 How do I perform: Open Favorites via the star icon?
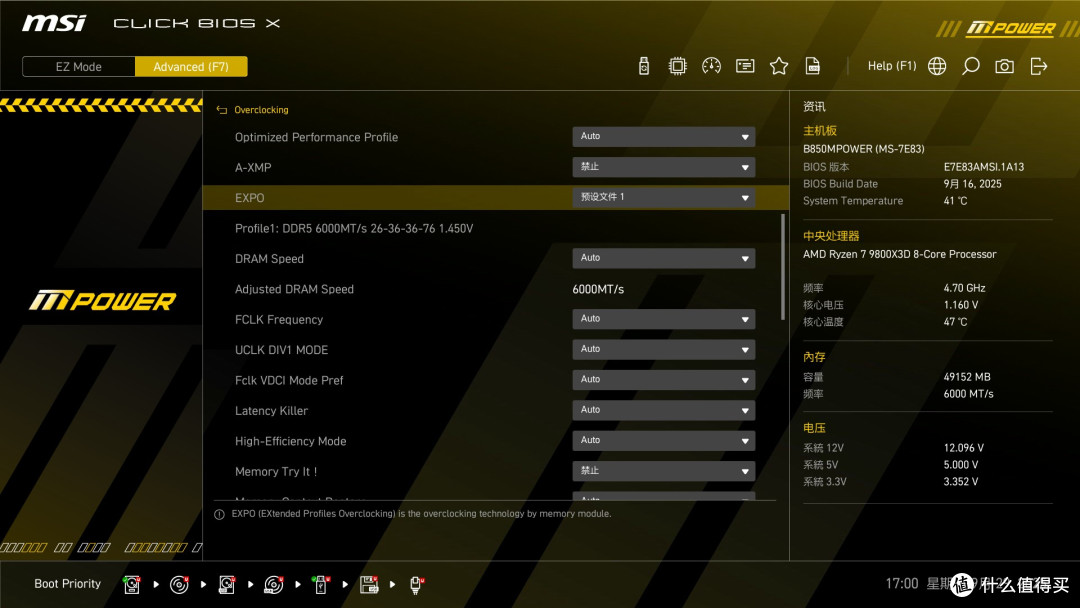click(x=779, y=66)
